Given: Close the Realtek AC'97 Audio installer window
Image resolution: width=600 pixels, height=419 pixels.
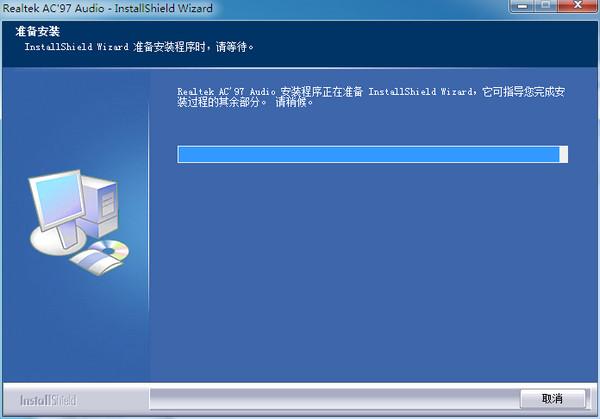Looking at the screenshot, I should (x=578, y=6).
